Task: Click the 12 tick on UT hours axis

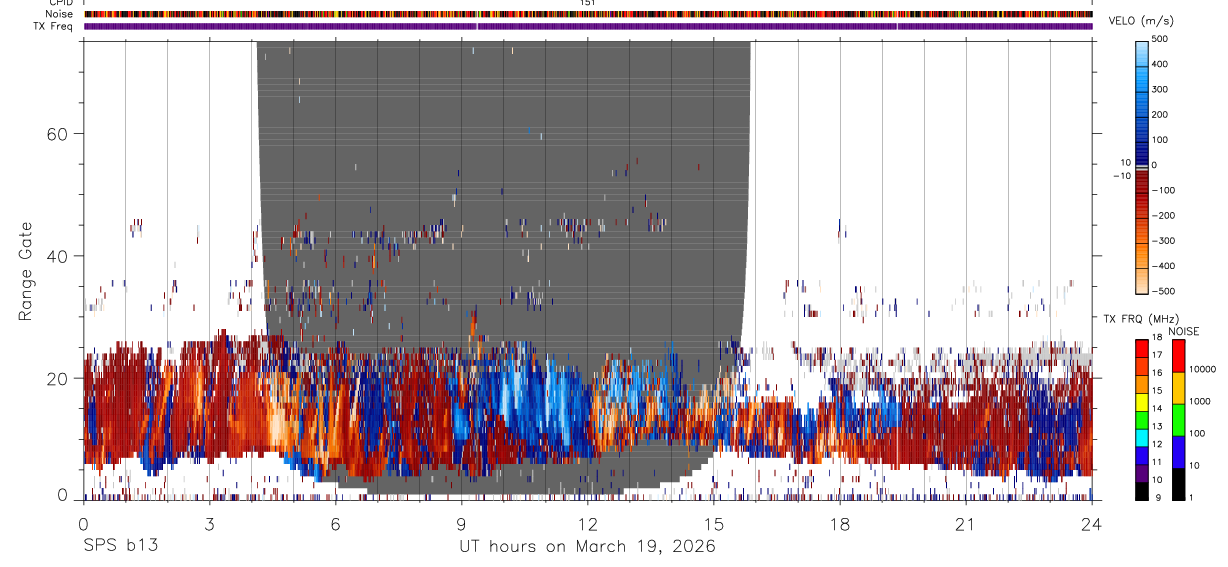Action: pyautogui.click(x=587, y=523)
